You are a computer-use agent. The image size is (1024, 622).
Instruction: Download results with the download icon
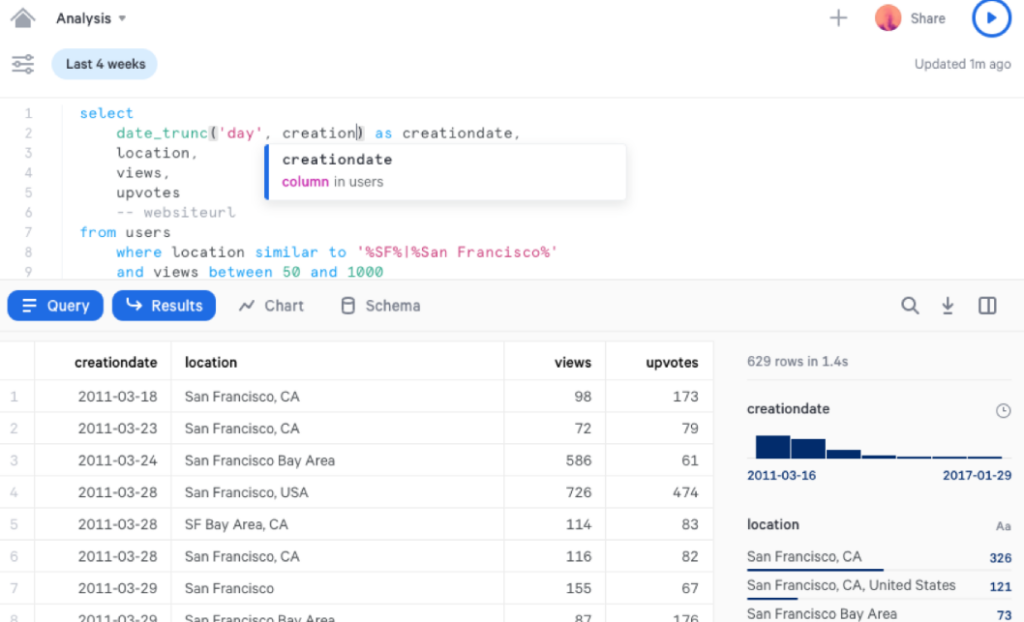(x=948, y=305)
